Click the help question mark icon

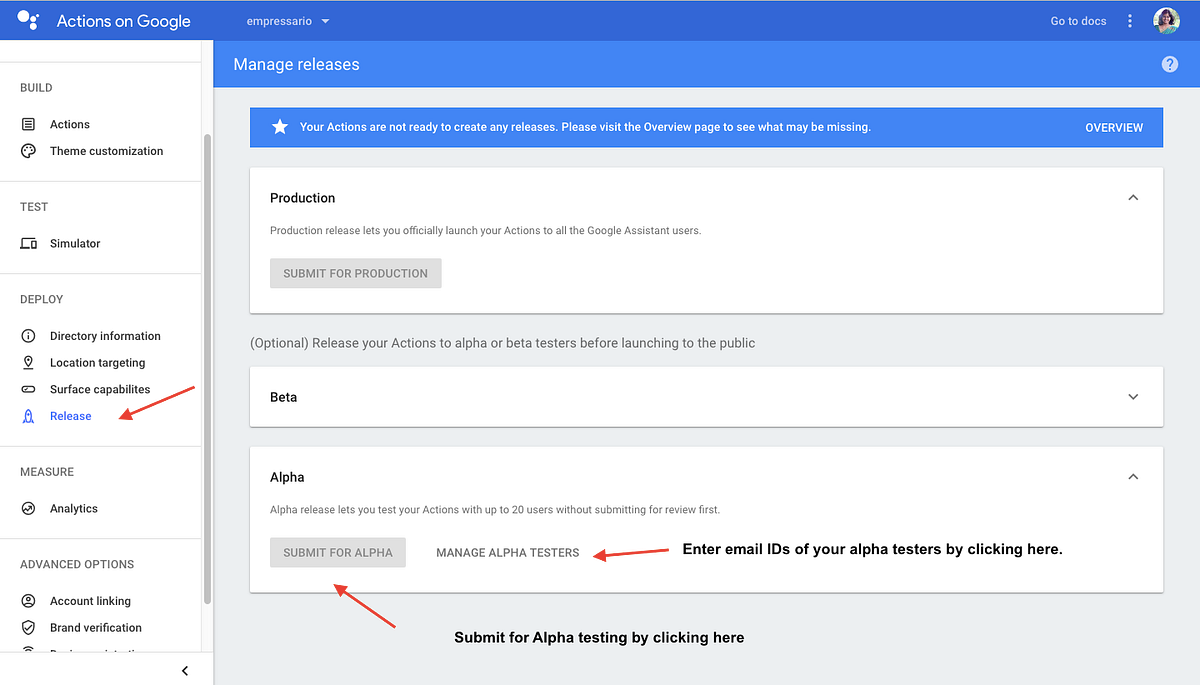coord(1170,64)
